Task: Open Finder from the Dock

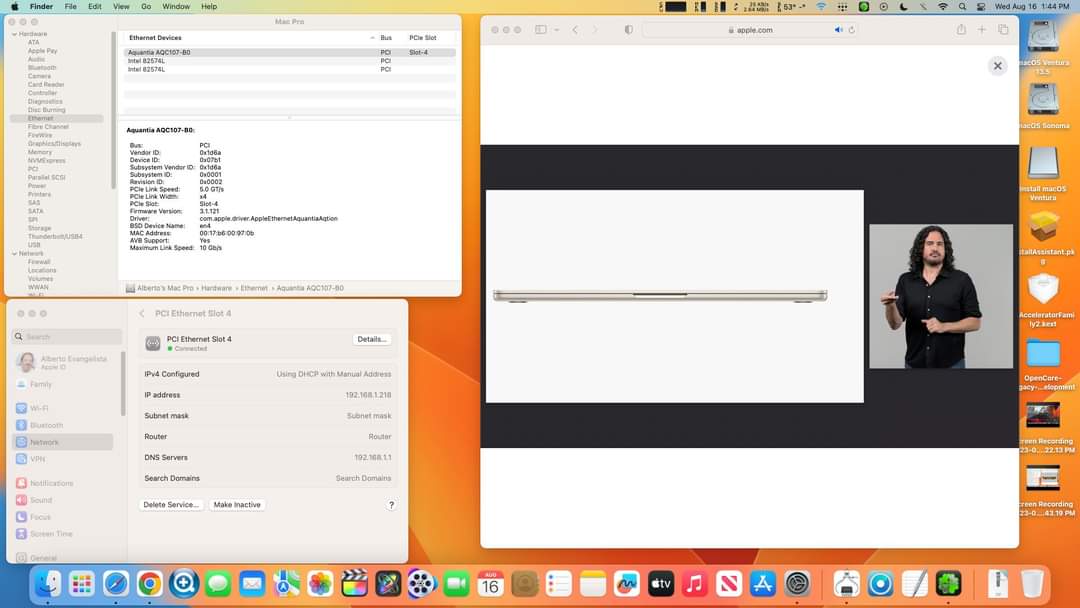Action: pos(48,585)
